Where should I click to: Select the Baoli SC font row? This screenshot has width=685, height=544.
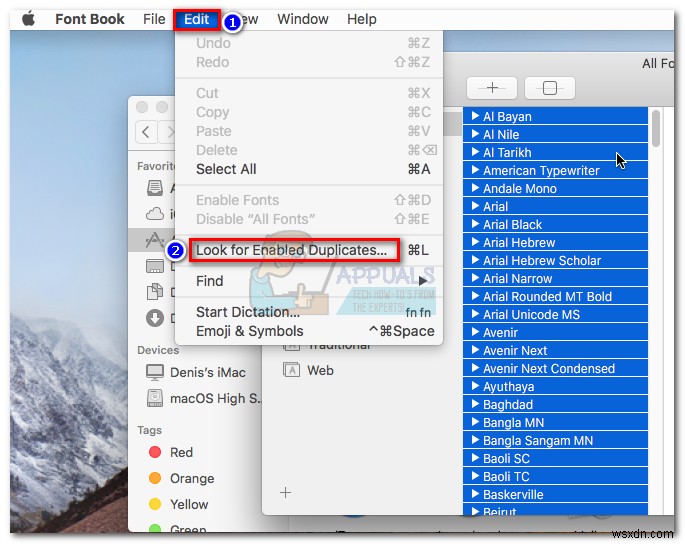click(x=555, y=458)
